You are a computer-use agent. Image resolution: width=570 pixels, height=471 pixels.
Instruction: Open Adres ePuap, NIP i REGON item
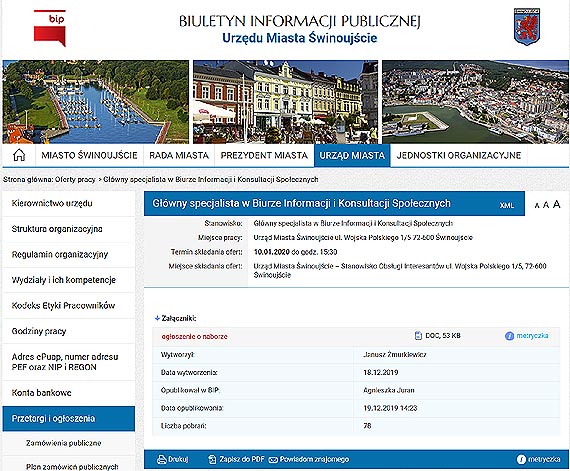[68, 362]
